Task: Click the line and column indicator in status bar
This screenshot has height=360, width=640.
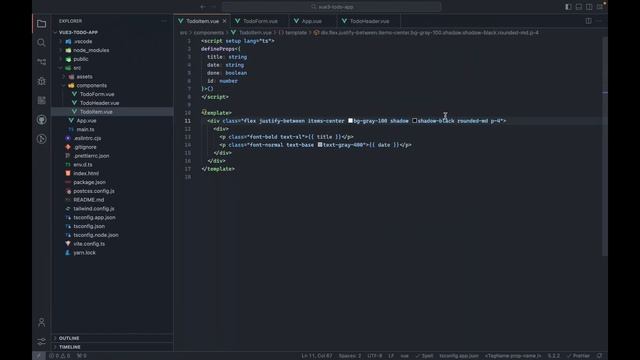Action: click(316, 356)
